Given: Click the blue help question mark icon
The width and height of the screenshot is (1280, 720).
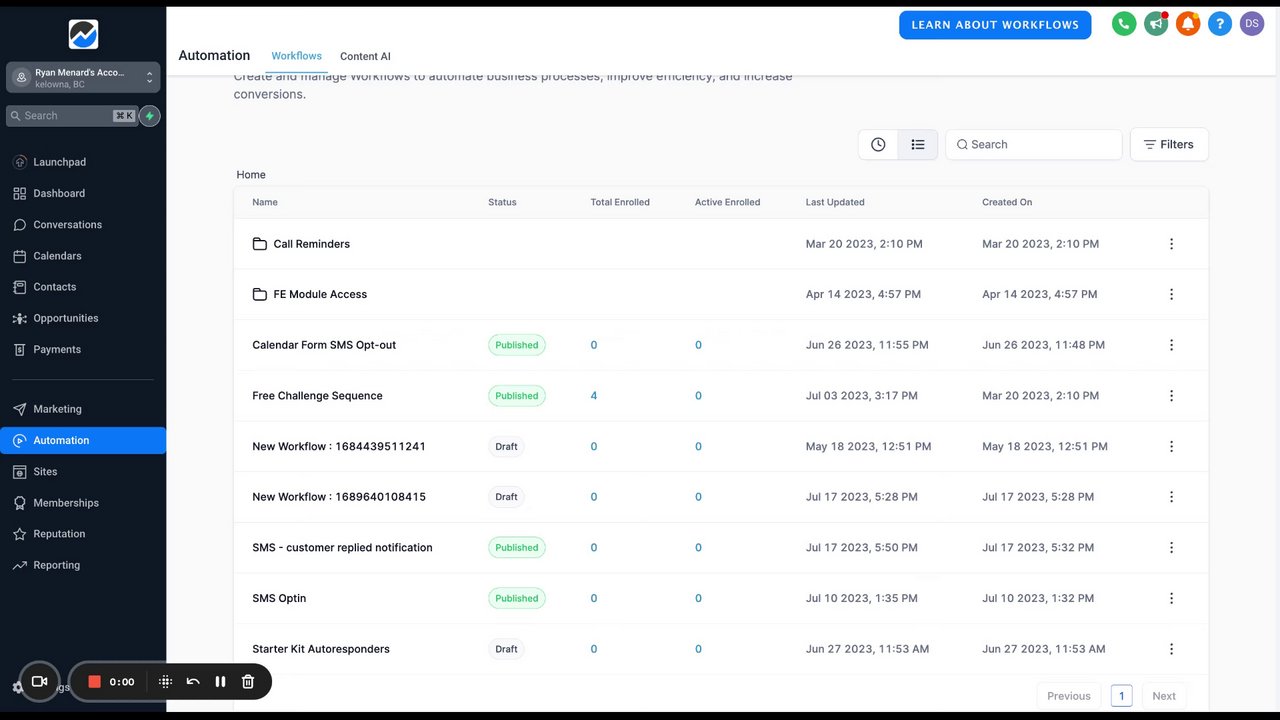Looking at the screenshot, I should [1220, 24].
